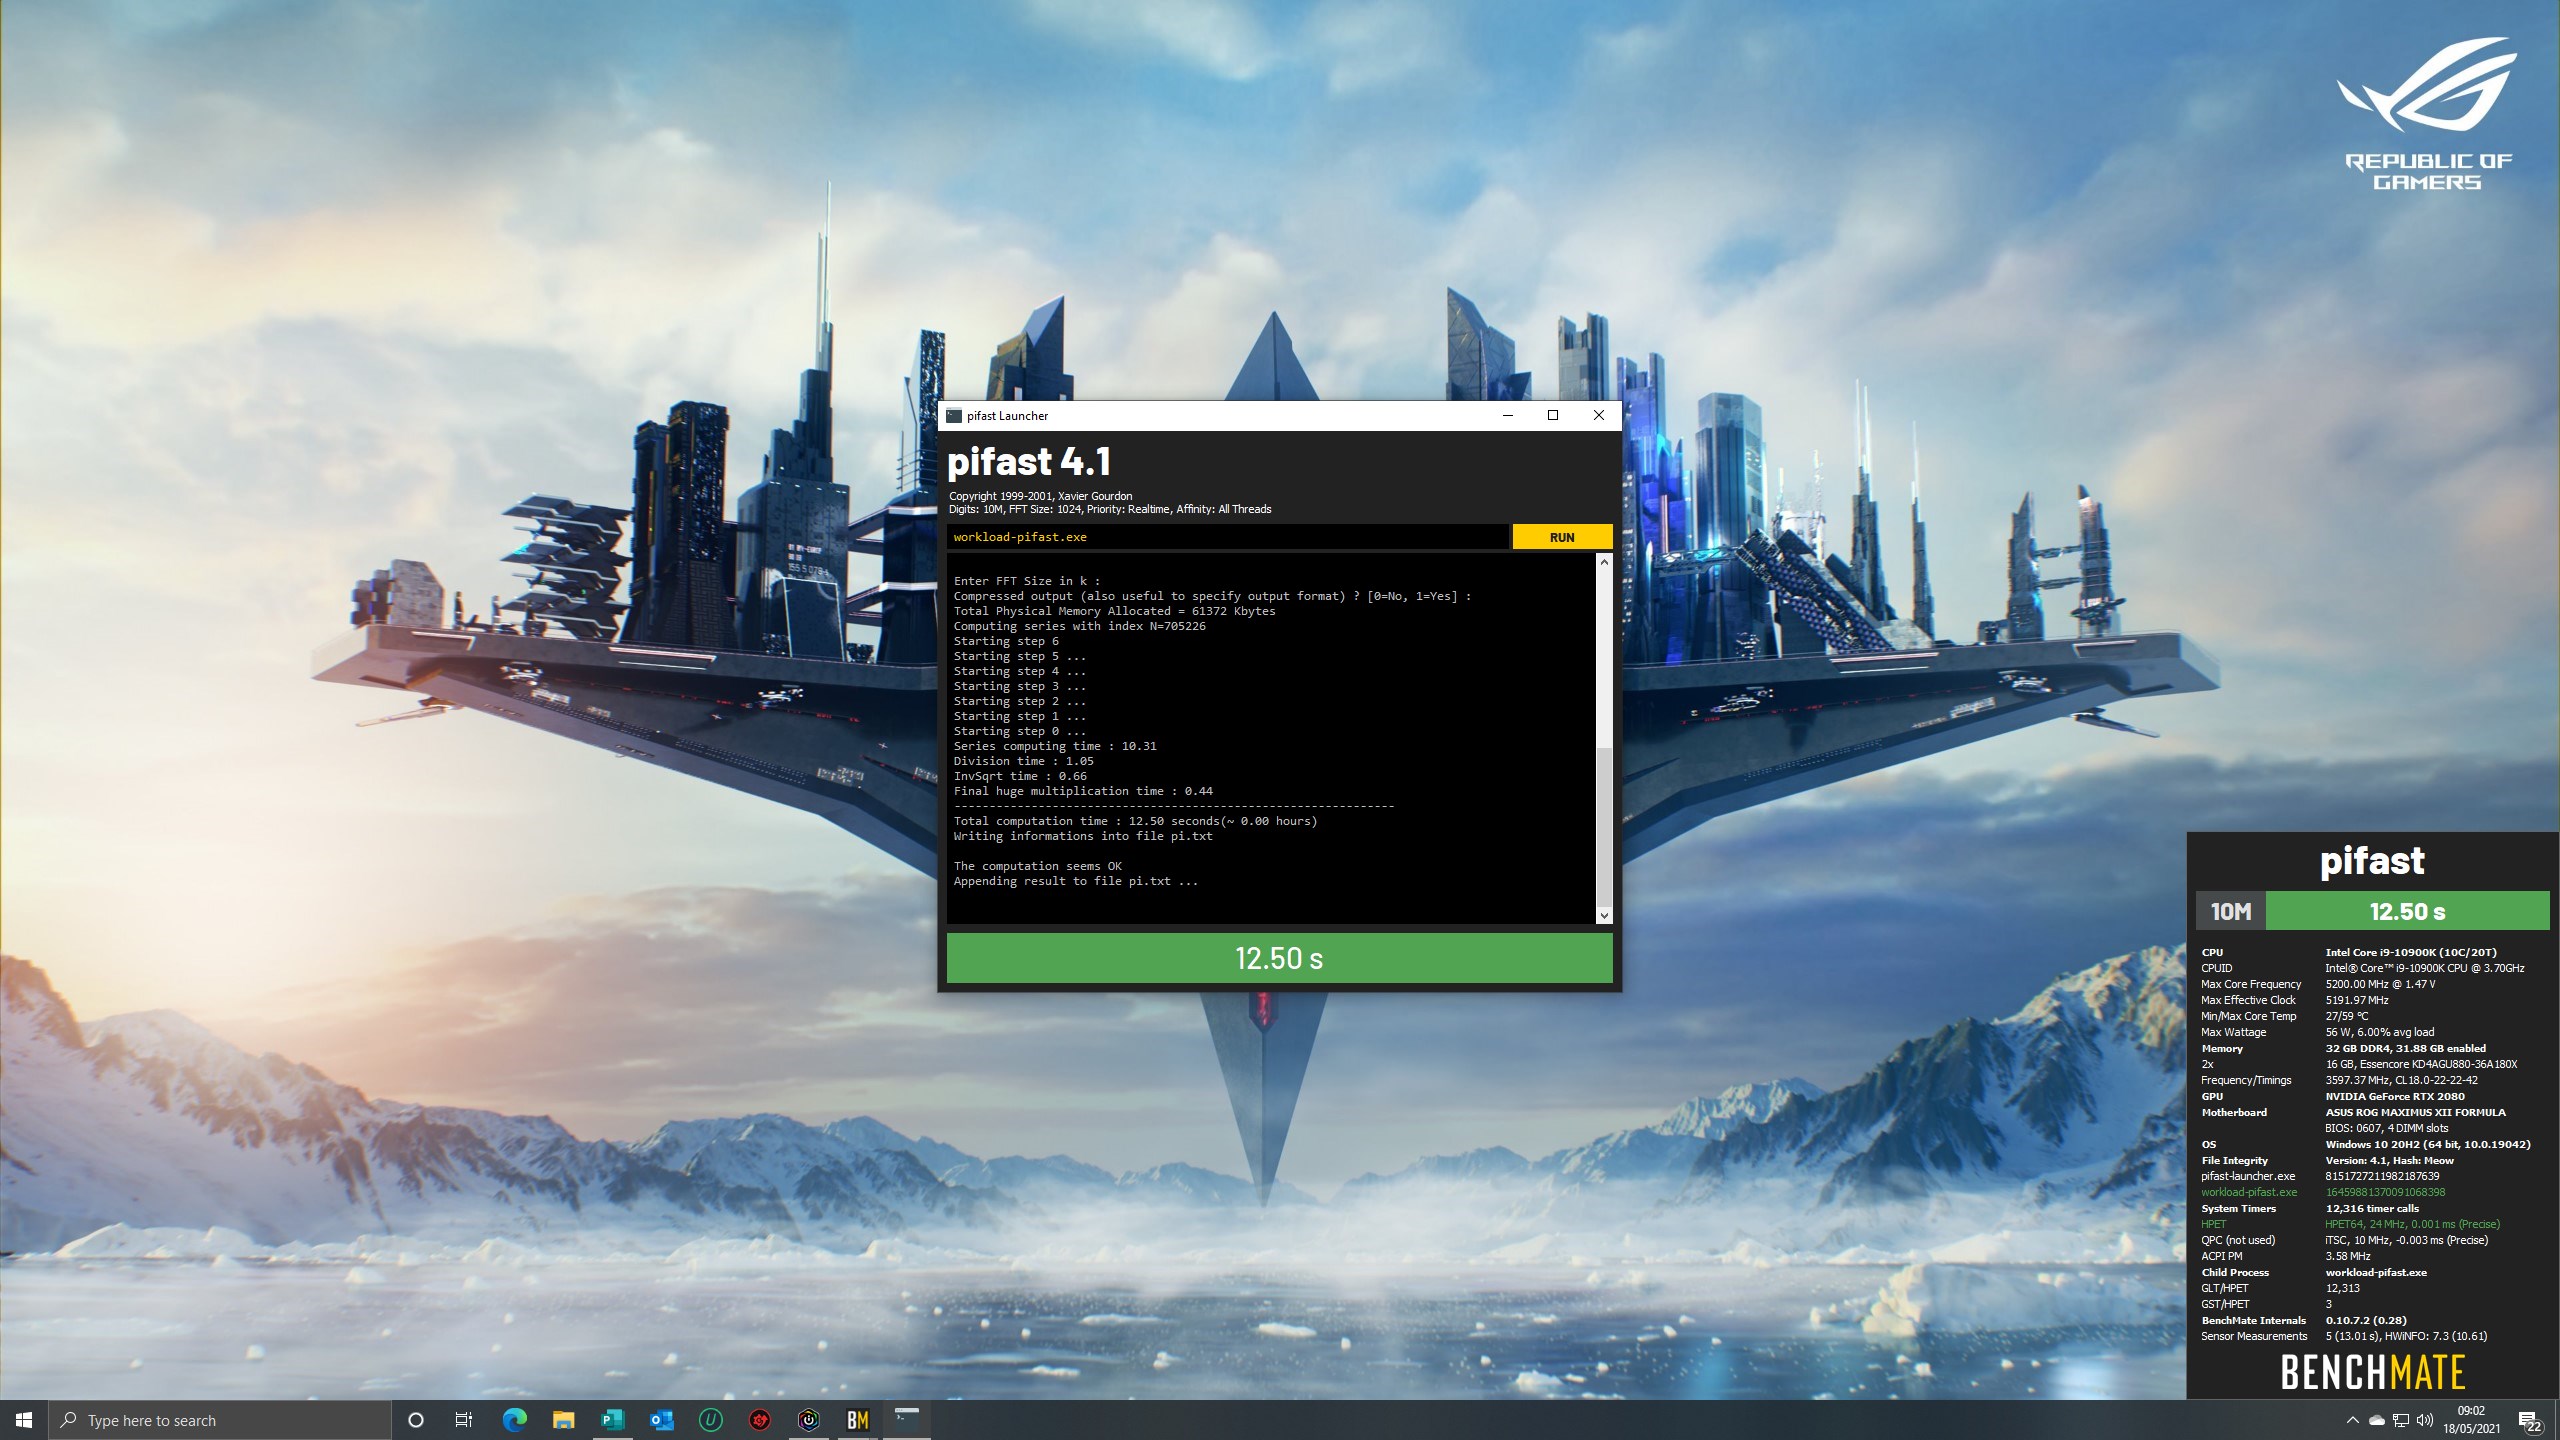Open the red gear app on taskbar
Viewport: 2560px width, 1440px height.
(x=760, y=1420)
